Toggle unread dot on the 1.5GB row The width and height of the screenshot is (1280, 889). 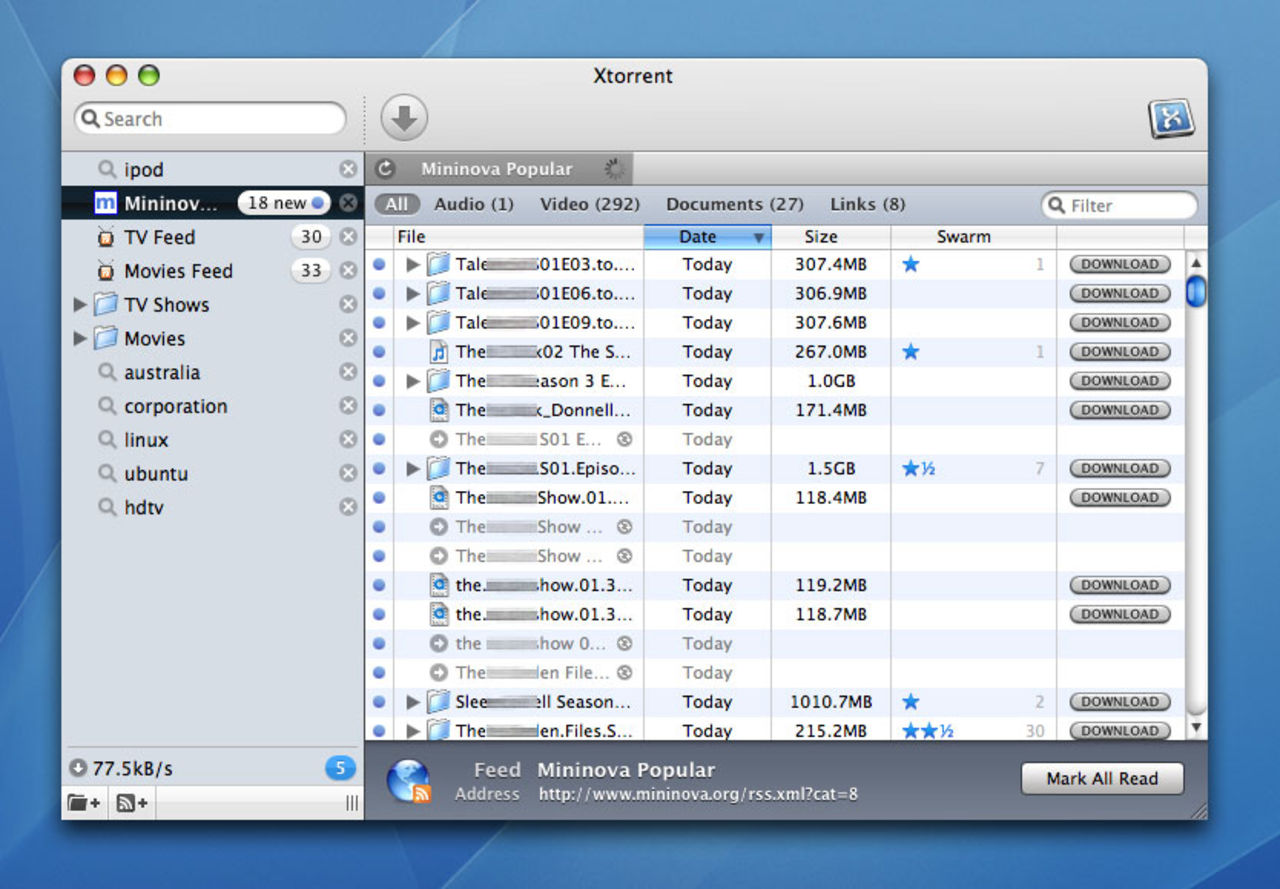click(x=379, y=469)
